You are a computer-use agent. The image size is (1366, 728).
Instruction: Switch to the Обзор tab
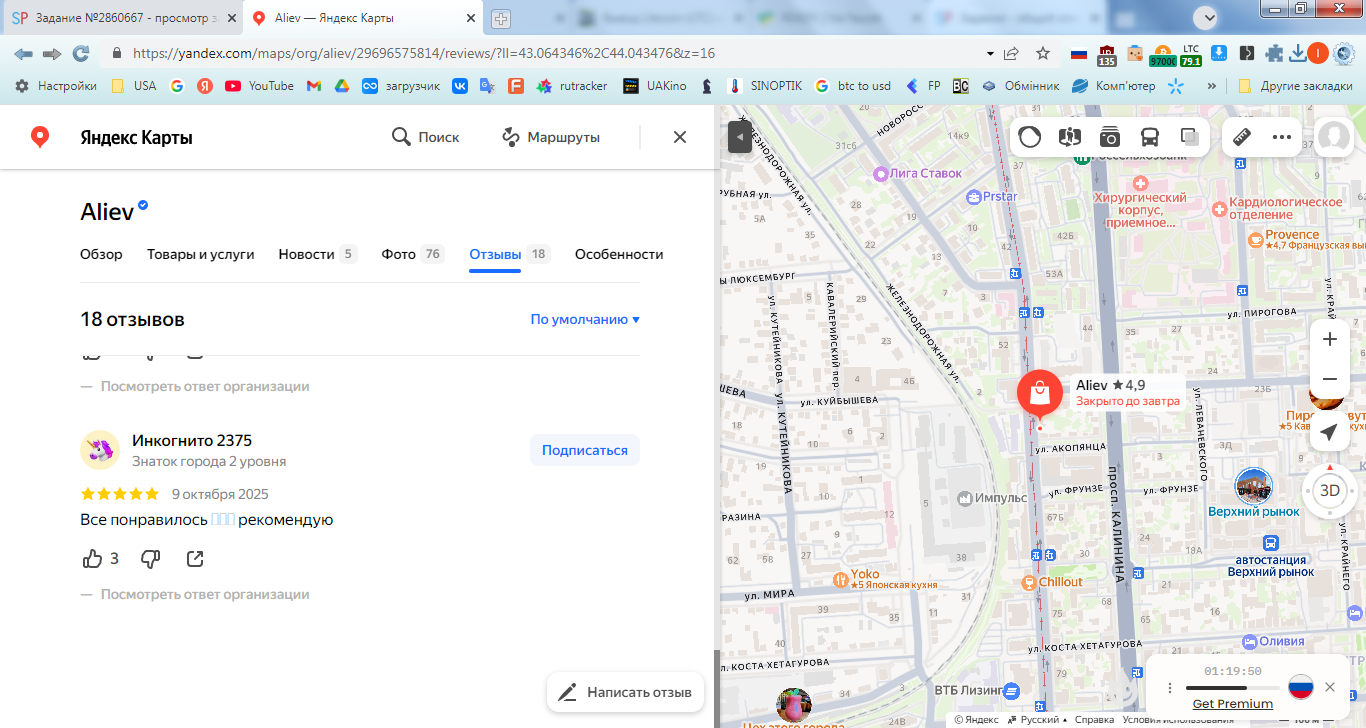[101, 254]
